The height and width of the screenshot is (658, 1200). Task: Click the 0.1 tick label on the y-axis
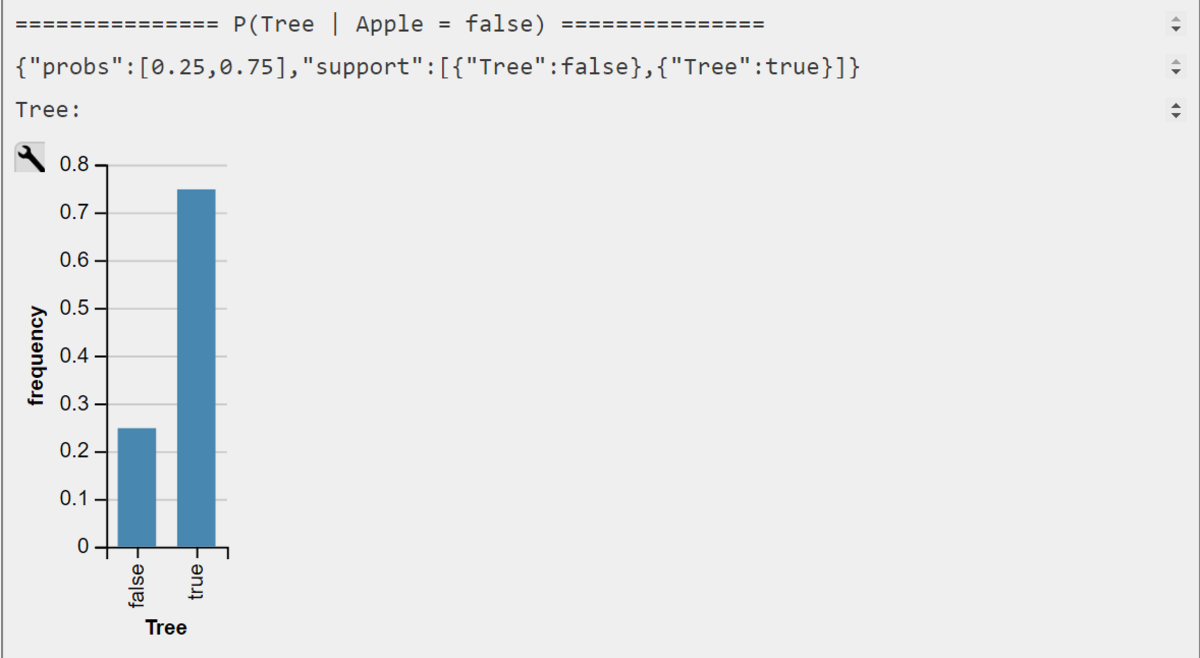(74, 499)
